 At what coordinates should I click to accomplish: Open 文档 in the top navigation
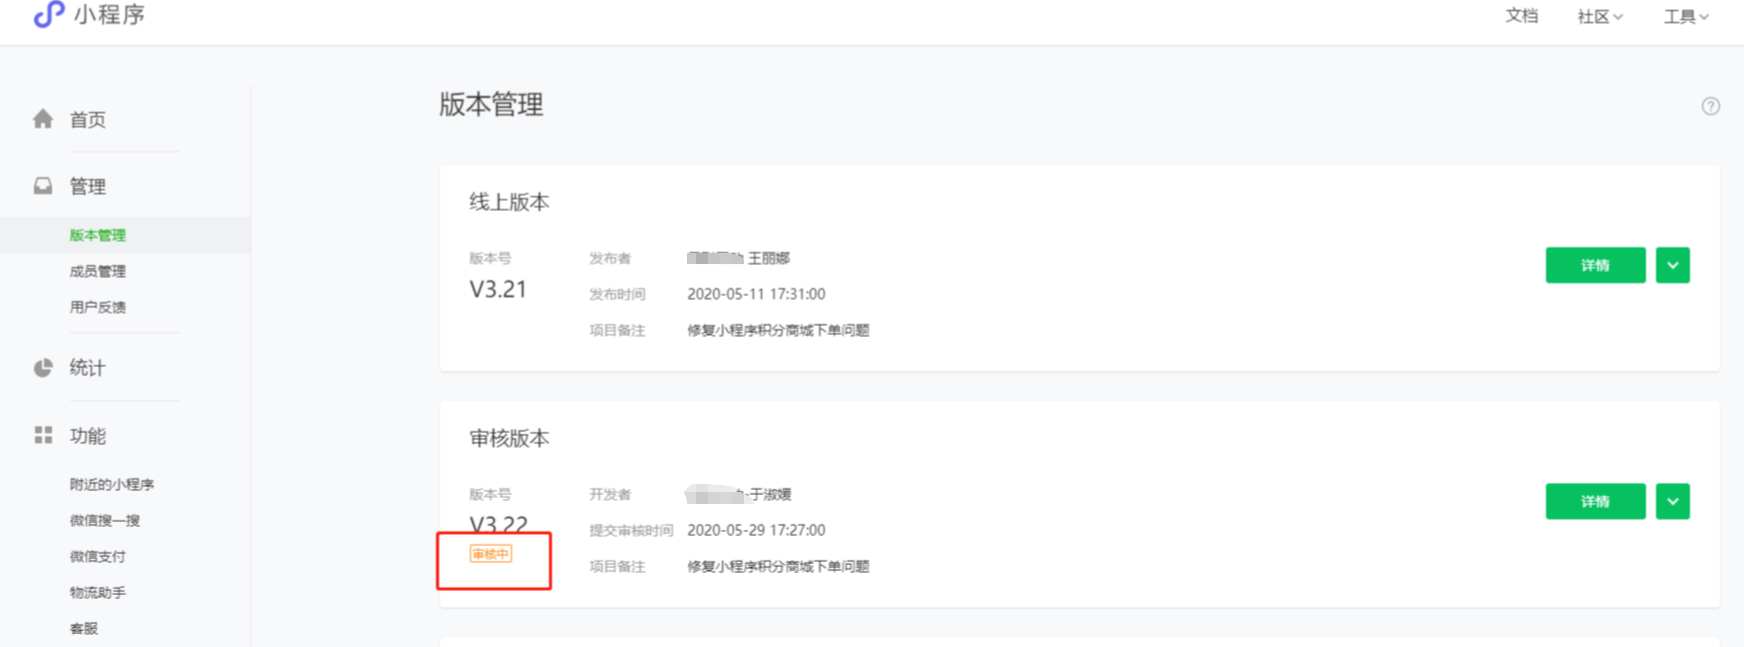pyautogui.click(x=1522, y=16)
